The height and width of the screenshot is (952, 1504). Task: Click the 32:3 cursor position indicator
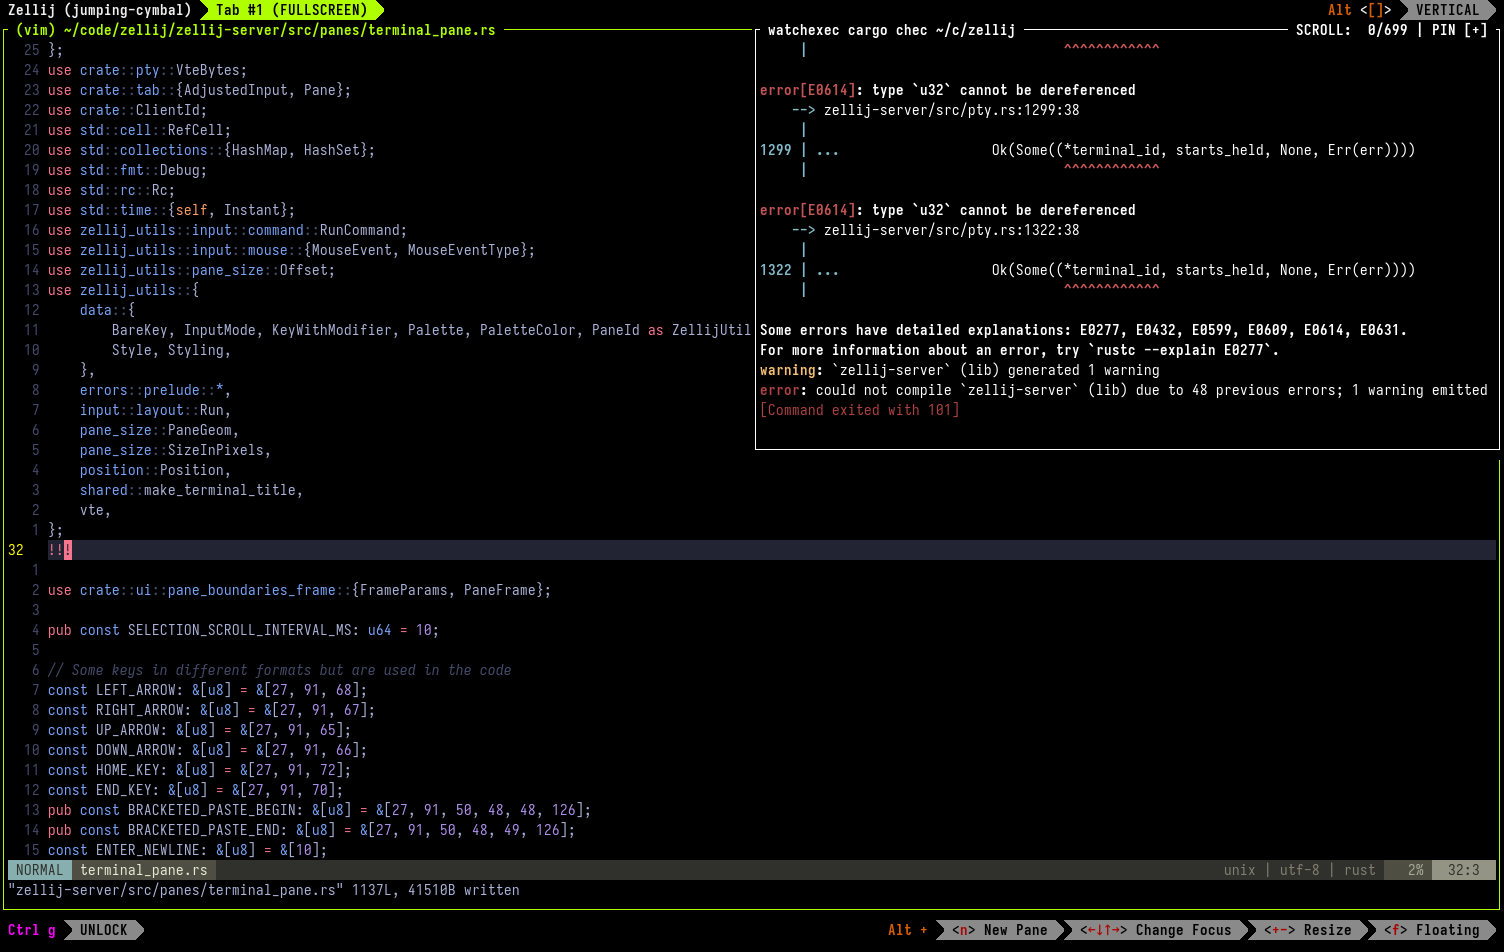click(x=1463, y=870)
